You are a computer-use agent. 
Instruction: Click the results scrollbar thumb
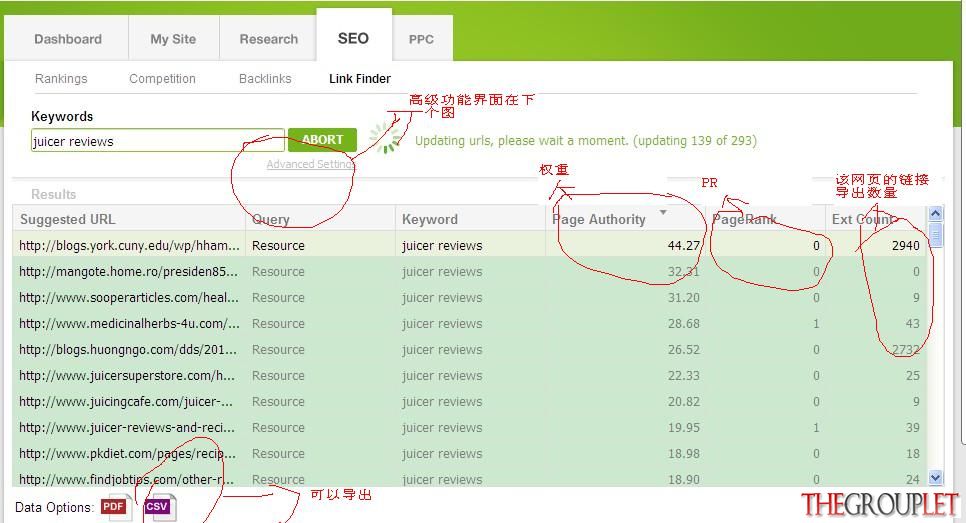point(935,235)
